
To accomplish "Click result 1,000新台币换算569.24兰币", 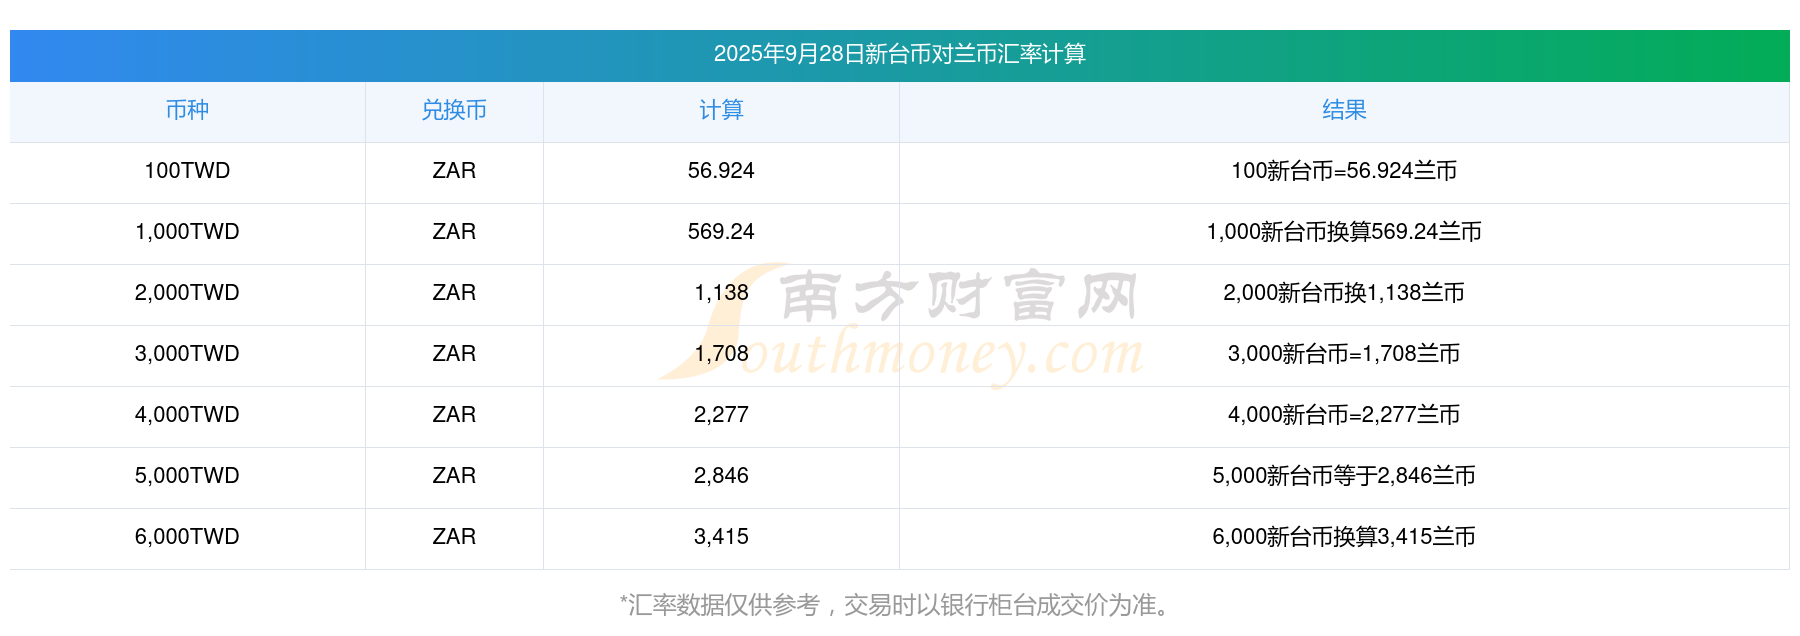I will 1344,232.
